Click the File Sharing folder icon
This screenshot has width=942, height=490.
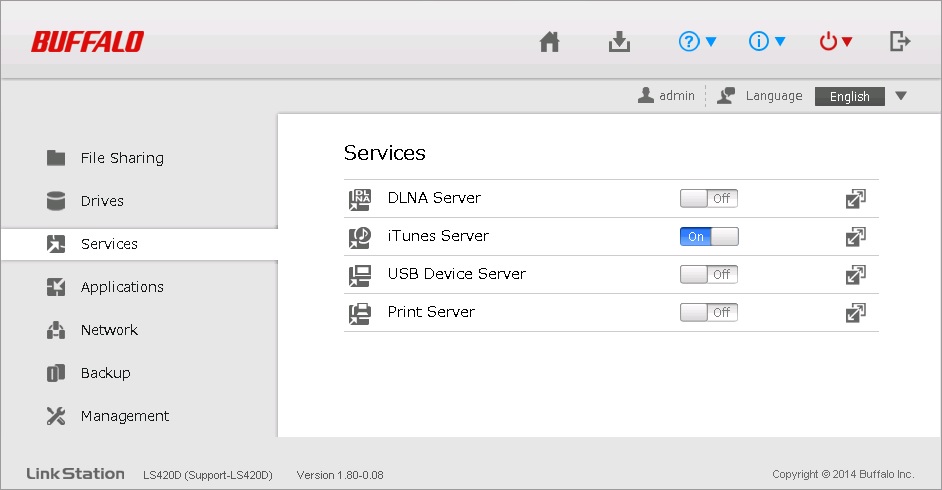click(56, 158)
